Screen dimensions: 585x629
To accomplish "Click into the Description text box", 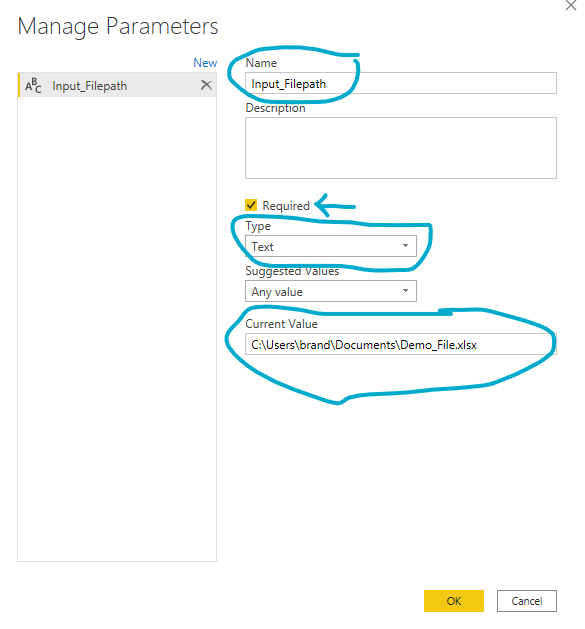I will click(401, 148).
